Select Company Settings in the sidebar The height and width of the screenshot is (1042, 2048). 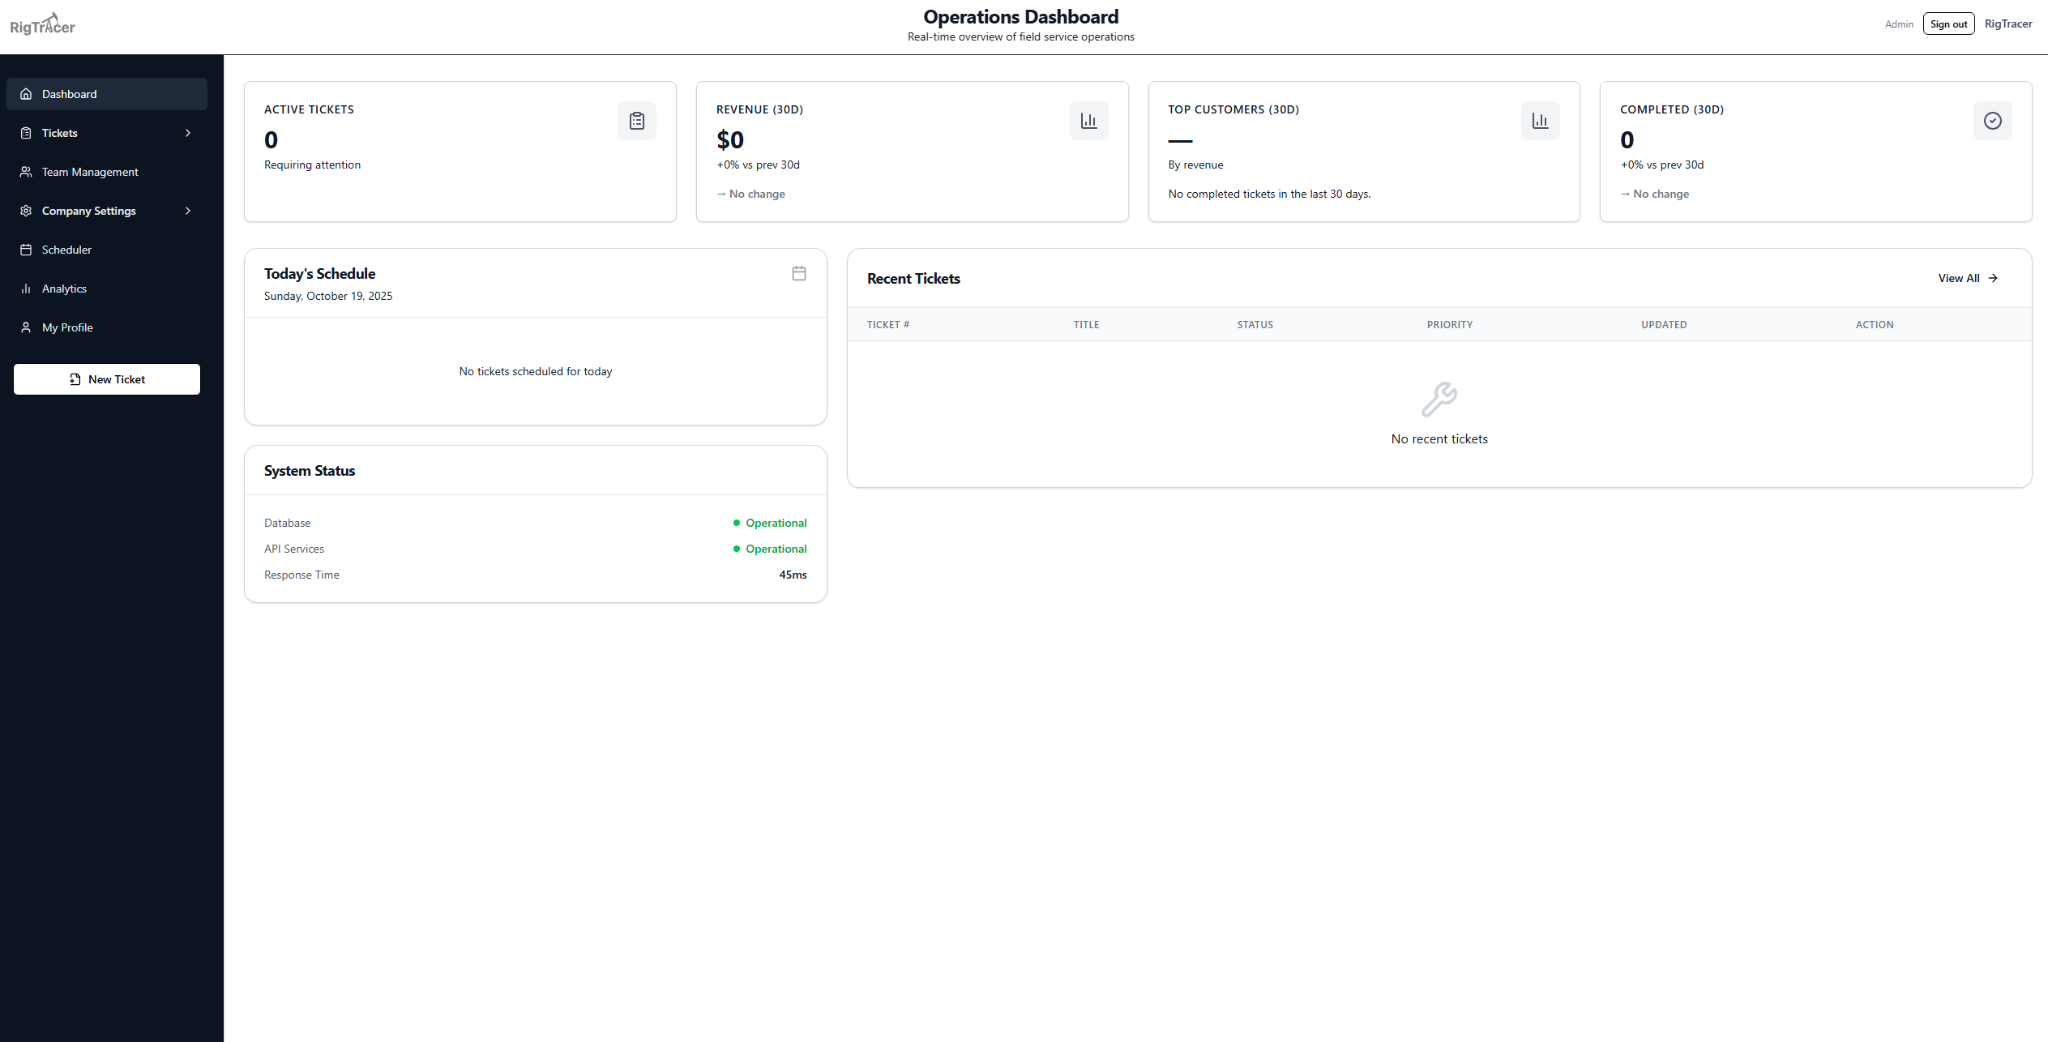[x=88, y=210]
